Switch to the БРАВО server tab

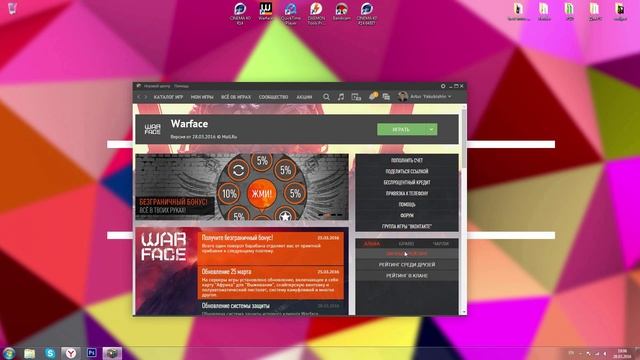click(x=406, y=244)
